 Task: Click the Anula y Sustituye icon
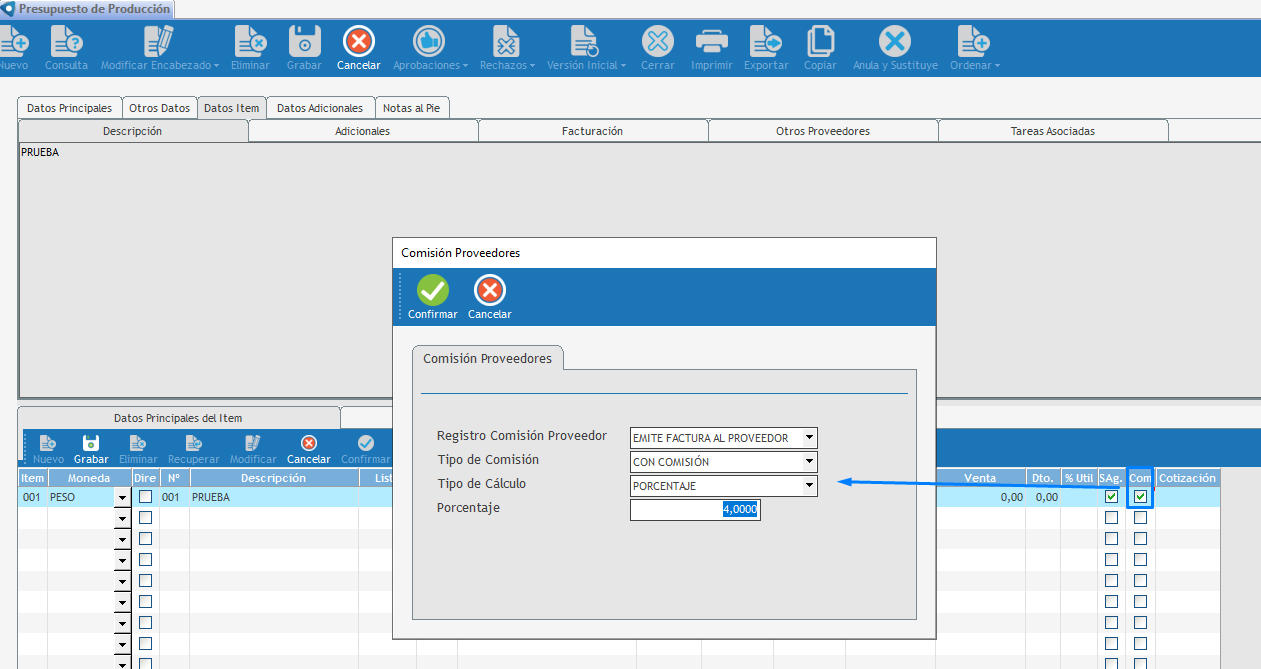coord(895,42)
